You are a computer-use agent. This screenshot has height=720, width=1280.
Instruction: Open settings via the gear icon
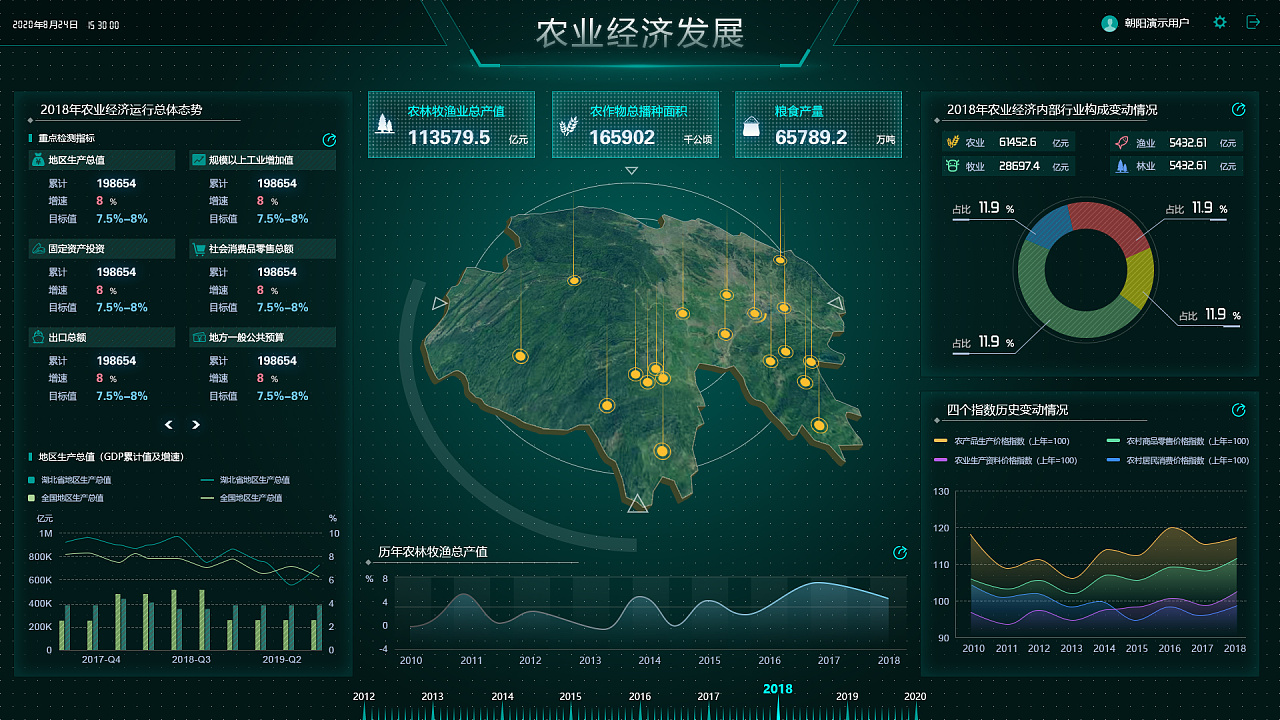(1220, 22)
